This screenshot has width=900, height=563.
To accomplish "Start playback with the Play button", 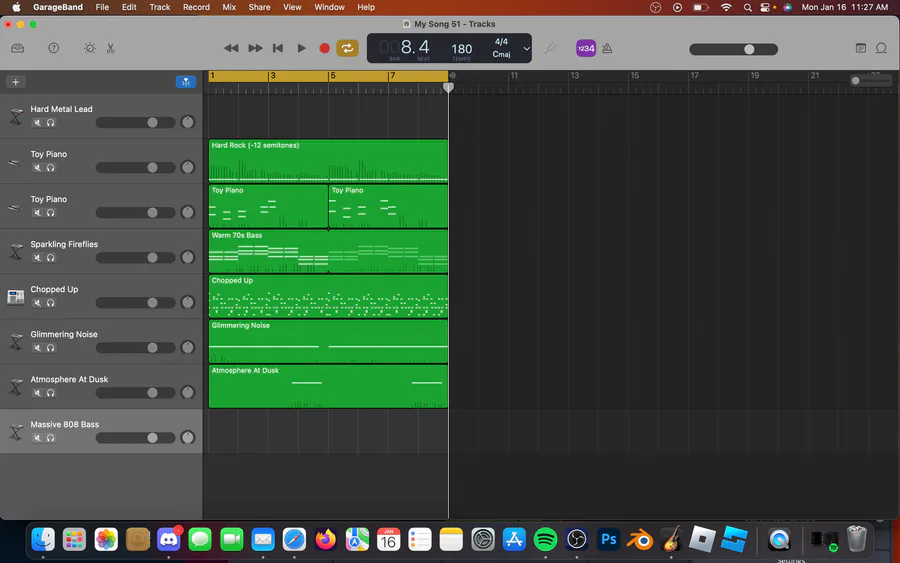I will click(x=301, y=48).
